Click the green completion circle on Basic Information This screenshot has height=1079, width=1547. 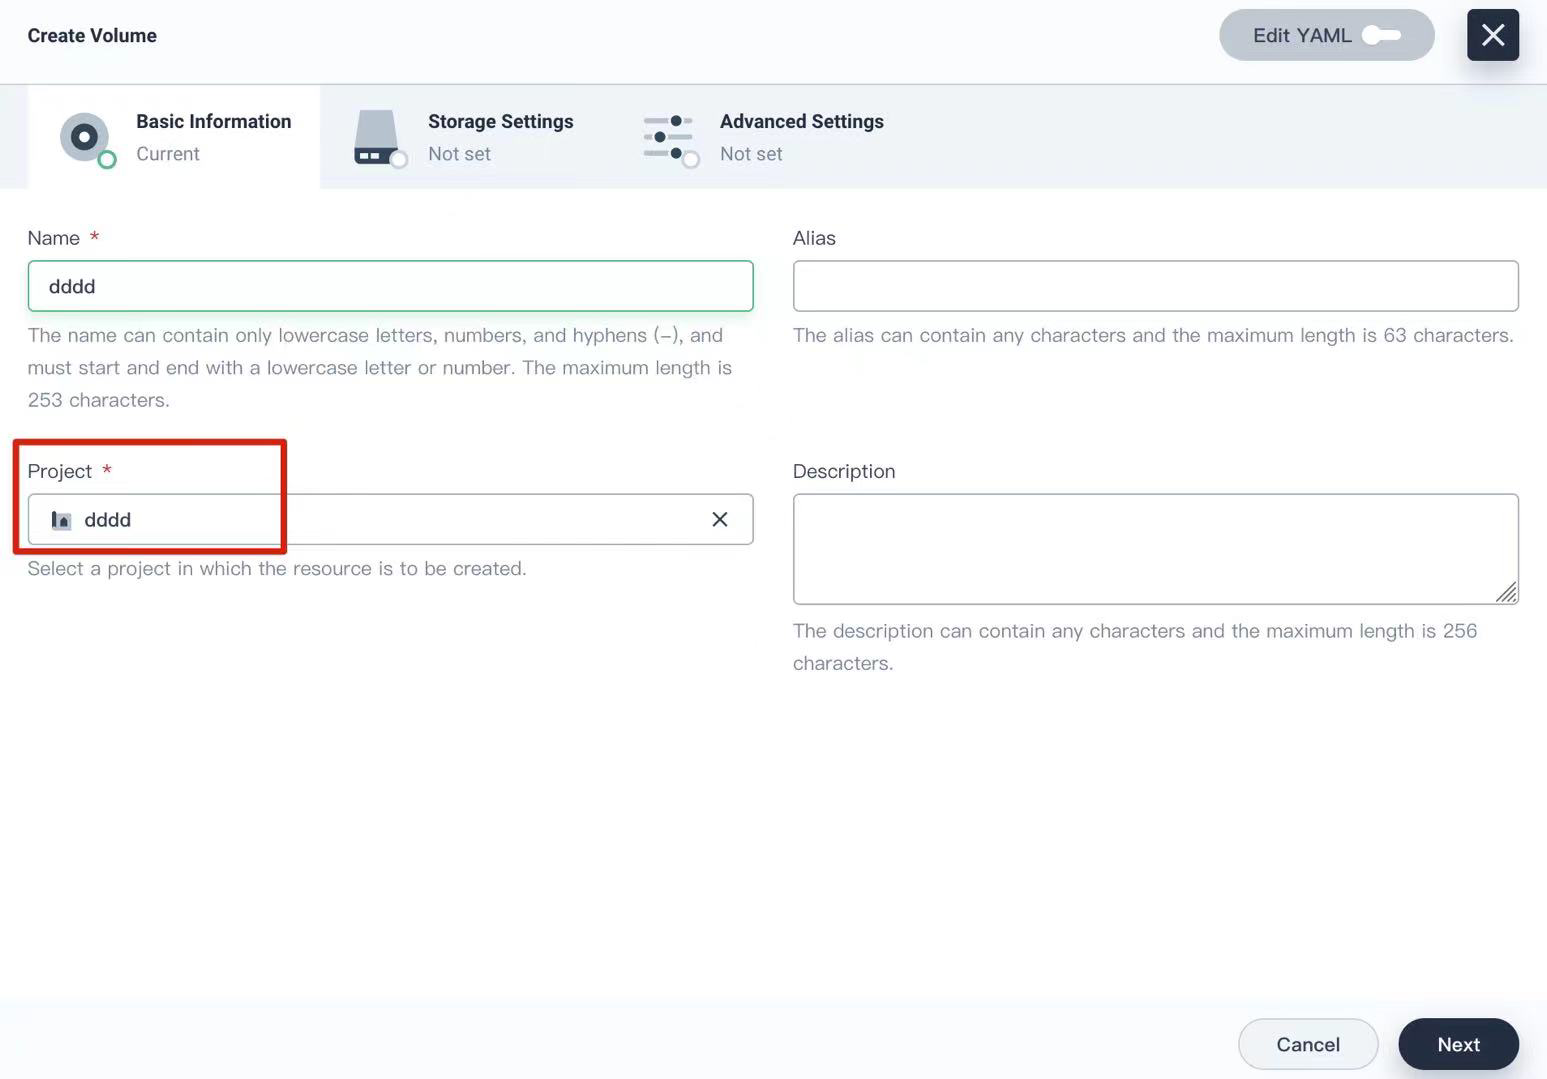(x=105, y=160)
